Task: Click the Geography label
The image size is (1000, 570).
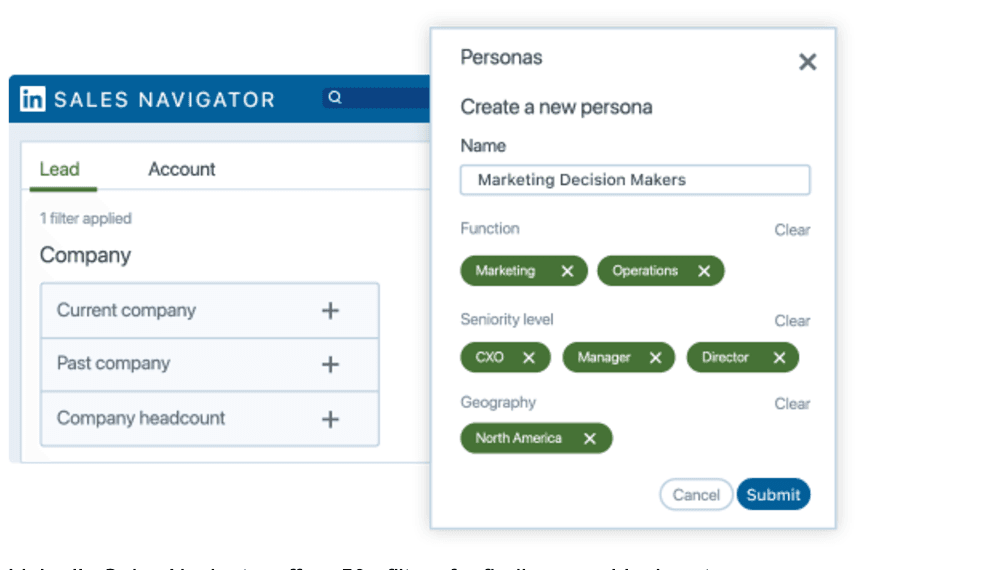Action: [498, 403]
